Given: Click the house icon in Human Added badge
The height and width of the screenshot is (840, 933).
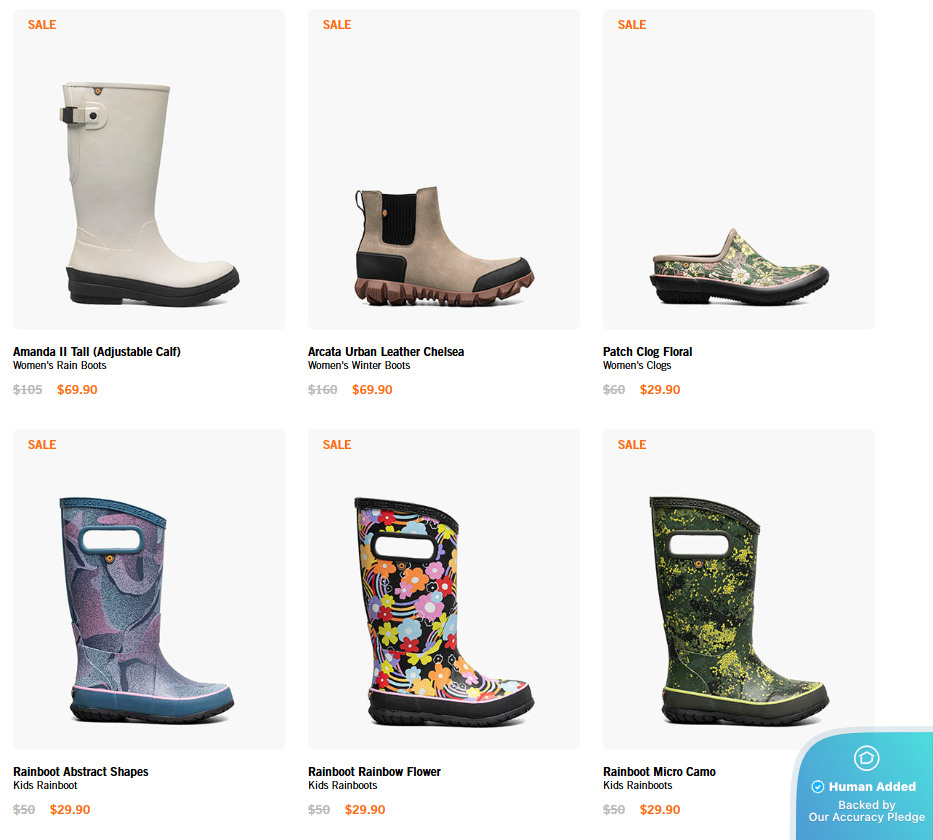Looking at the screenshot, I should [x=866, y=758].
